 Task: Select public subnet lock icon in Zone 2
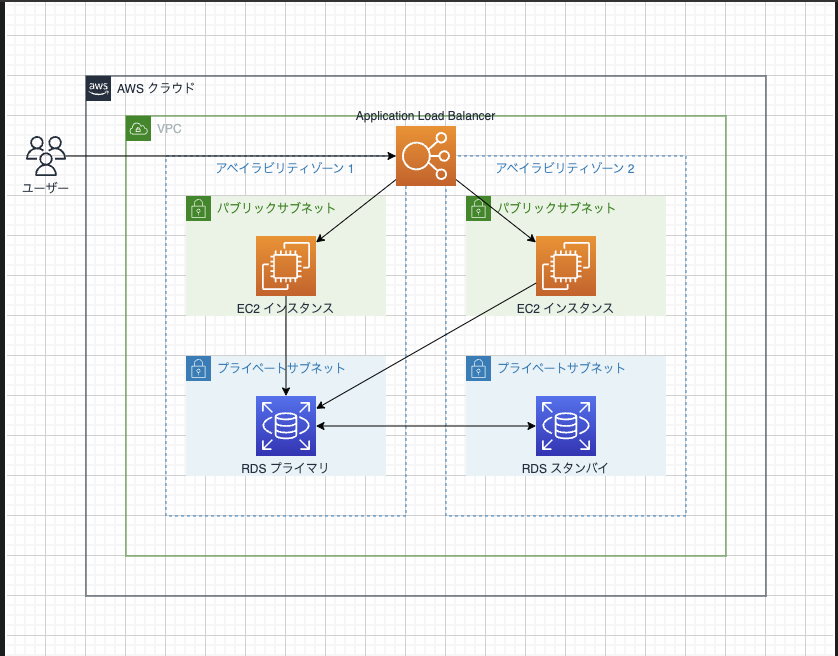click(478, 209)
